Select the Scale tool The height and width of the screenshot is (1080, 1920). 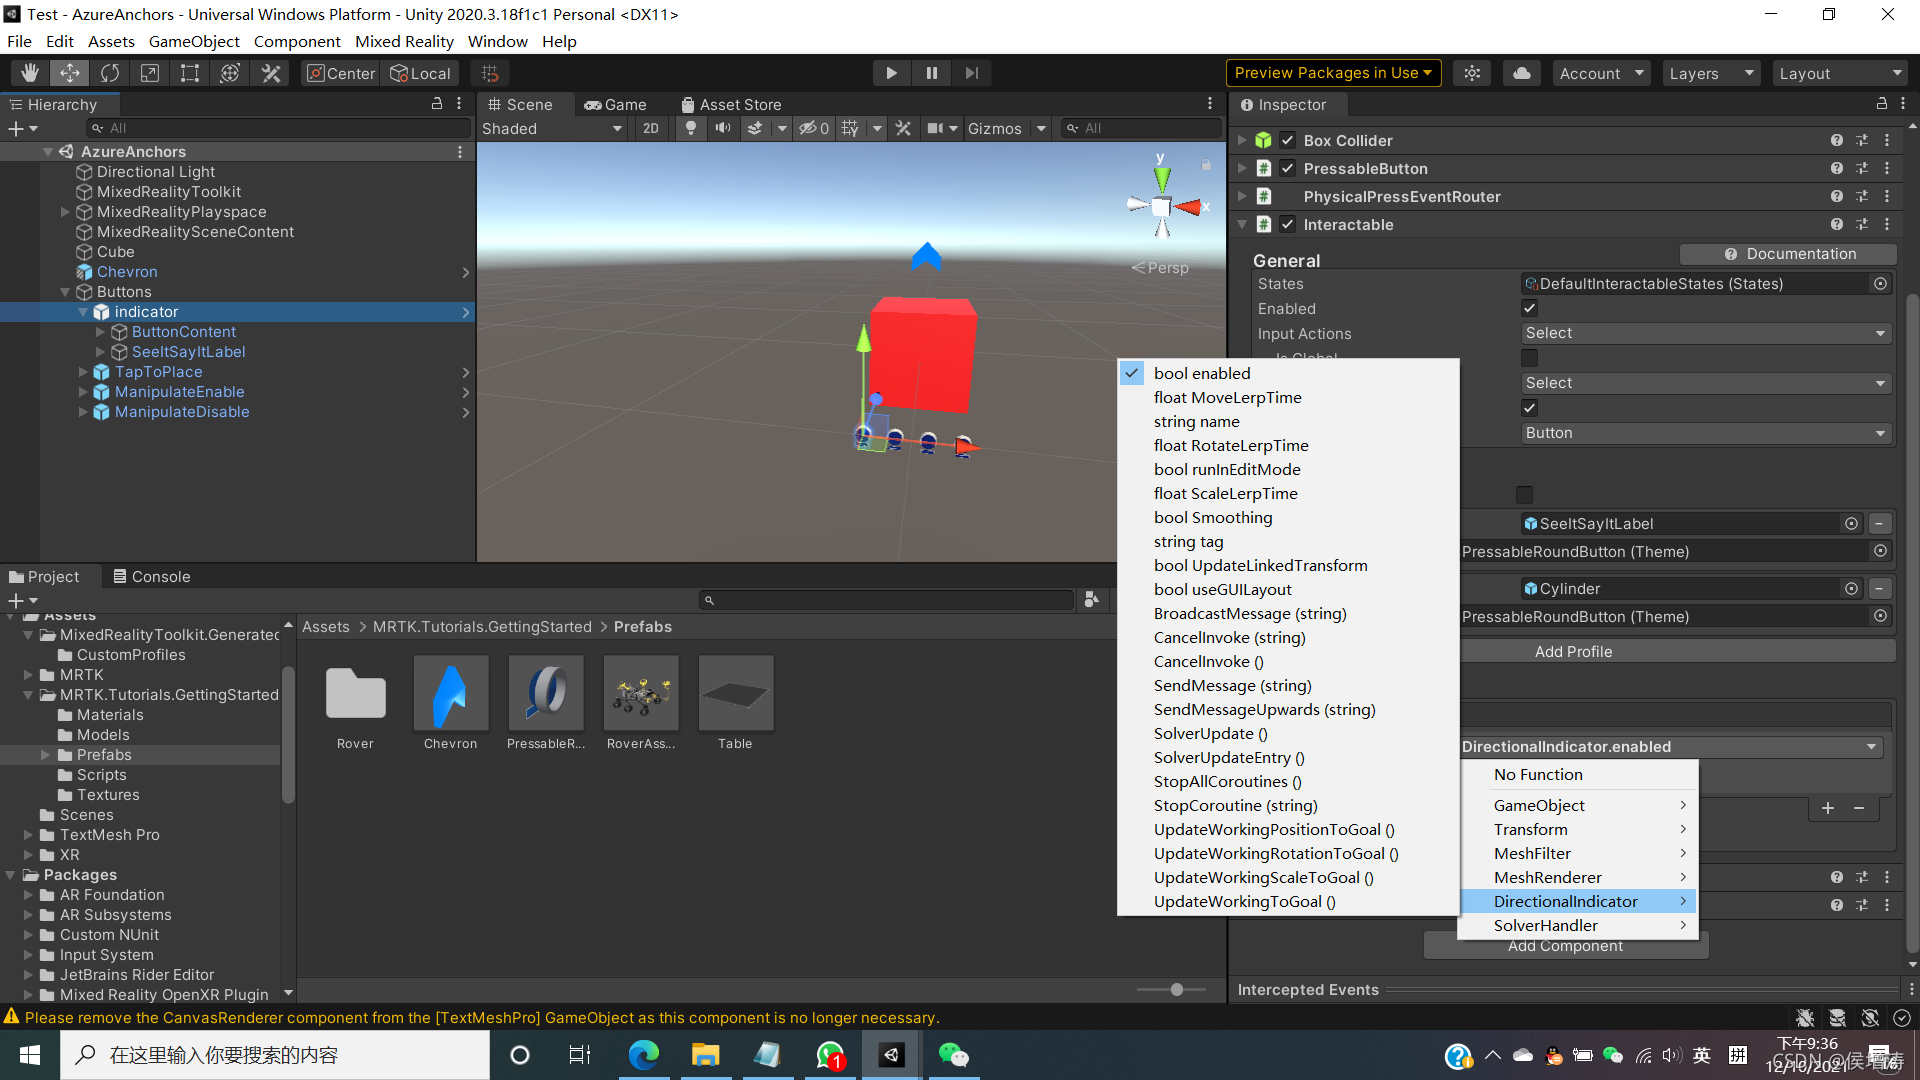pos(150,73)
